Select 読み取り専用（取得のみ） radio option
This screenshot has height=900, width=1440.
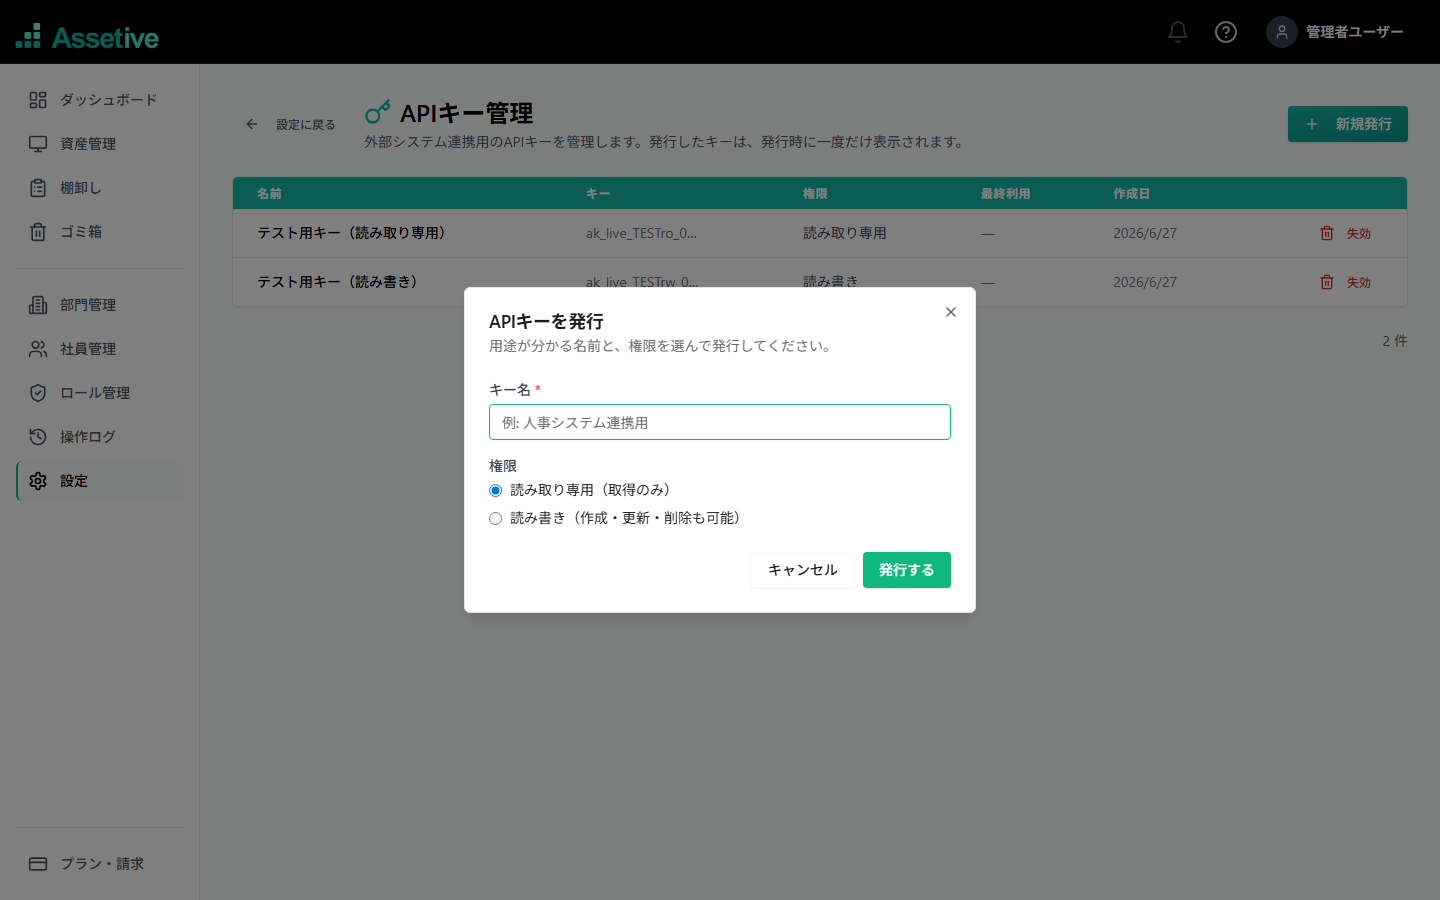(x=495, y=490)
